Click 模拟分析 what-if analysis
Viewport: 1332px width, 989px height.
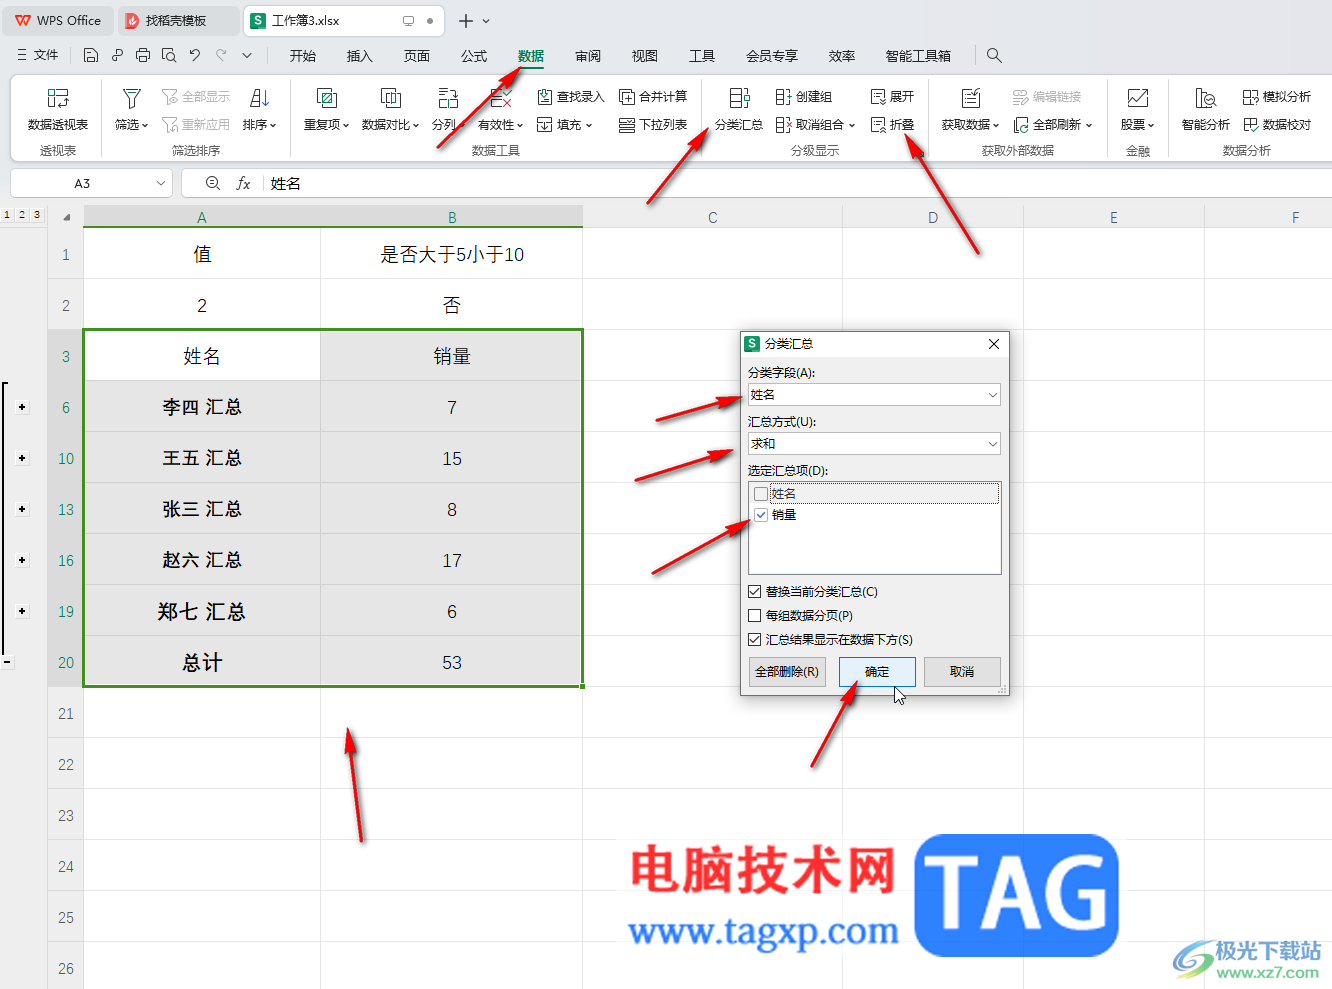(1277, 97)
